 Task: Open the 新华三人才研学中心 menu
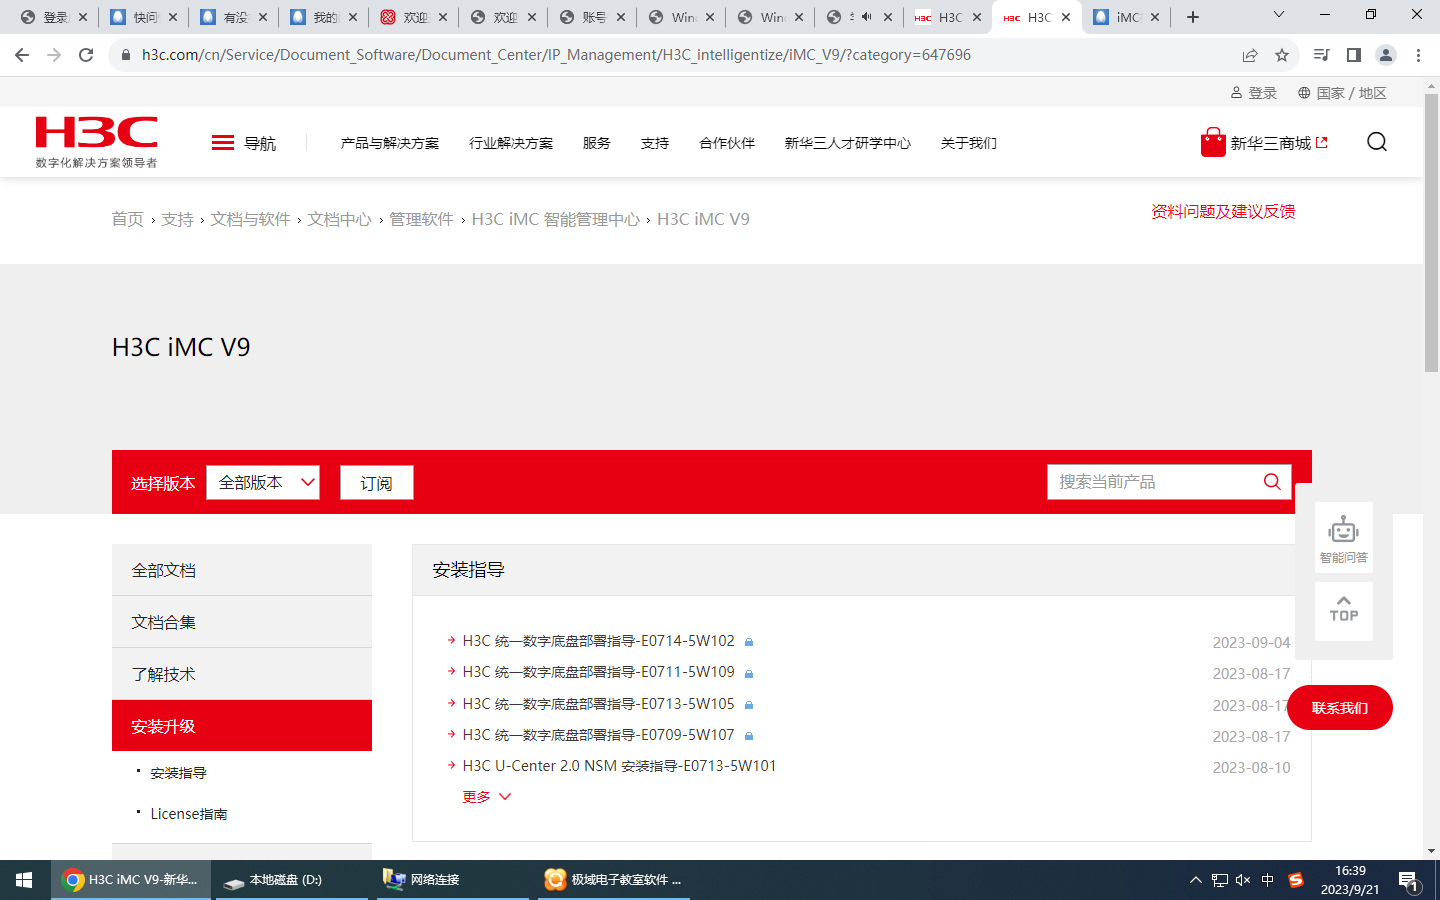(848, 143)
